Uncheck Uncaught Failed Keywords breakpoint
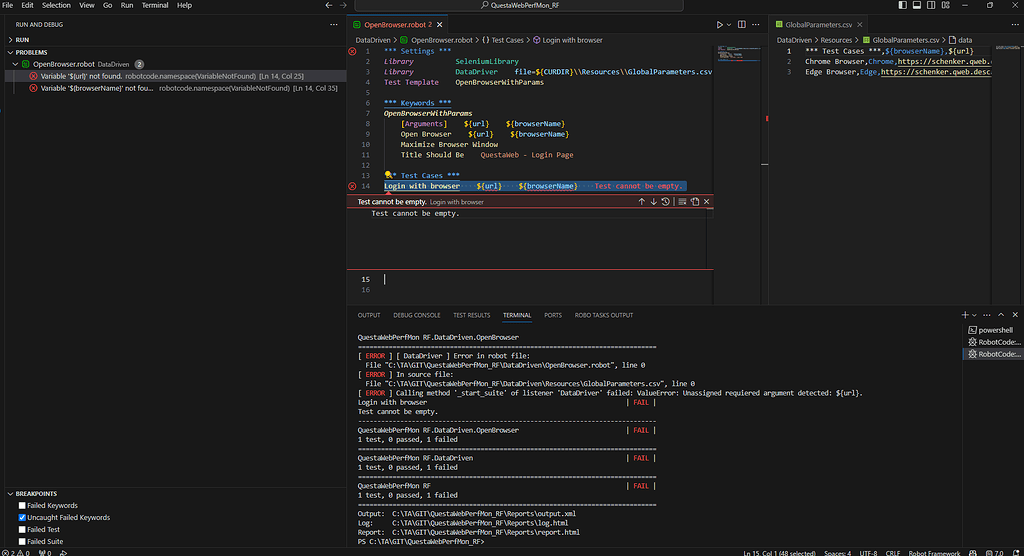The width and height of the screenshot is (1024, 556). click(x=22, y=518)
